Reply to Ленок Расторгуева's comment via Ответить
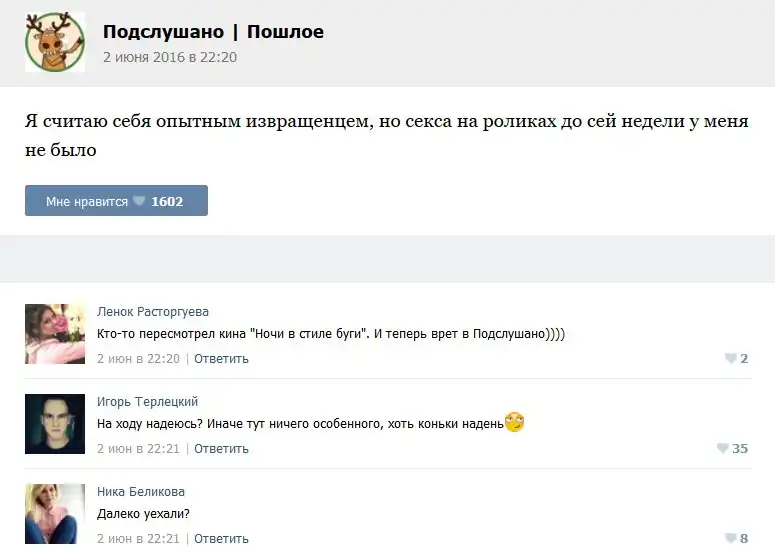 221,359
